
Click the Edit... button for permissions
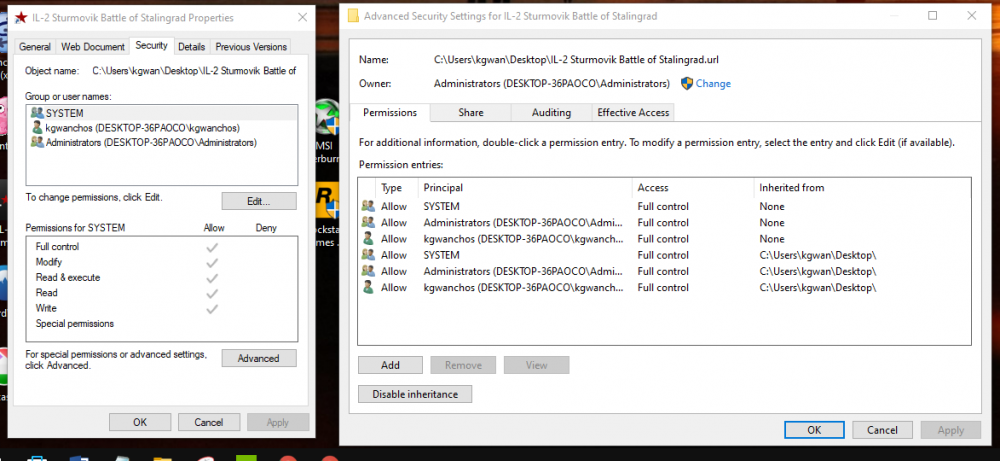point(259,201)
